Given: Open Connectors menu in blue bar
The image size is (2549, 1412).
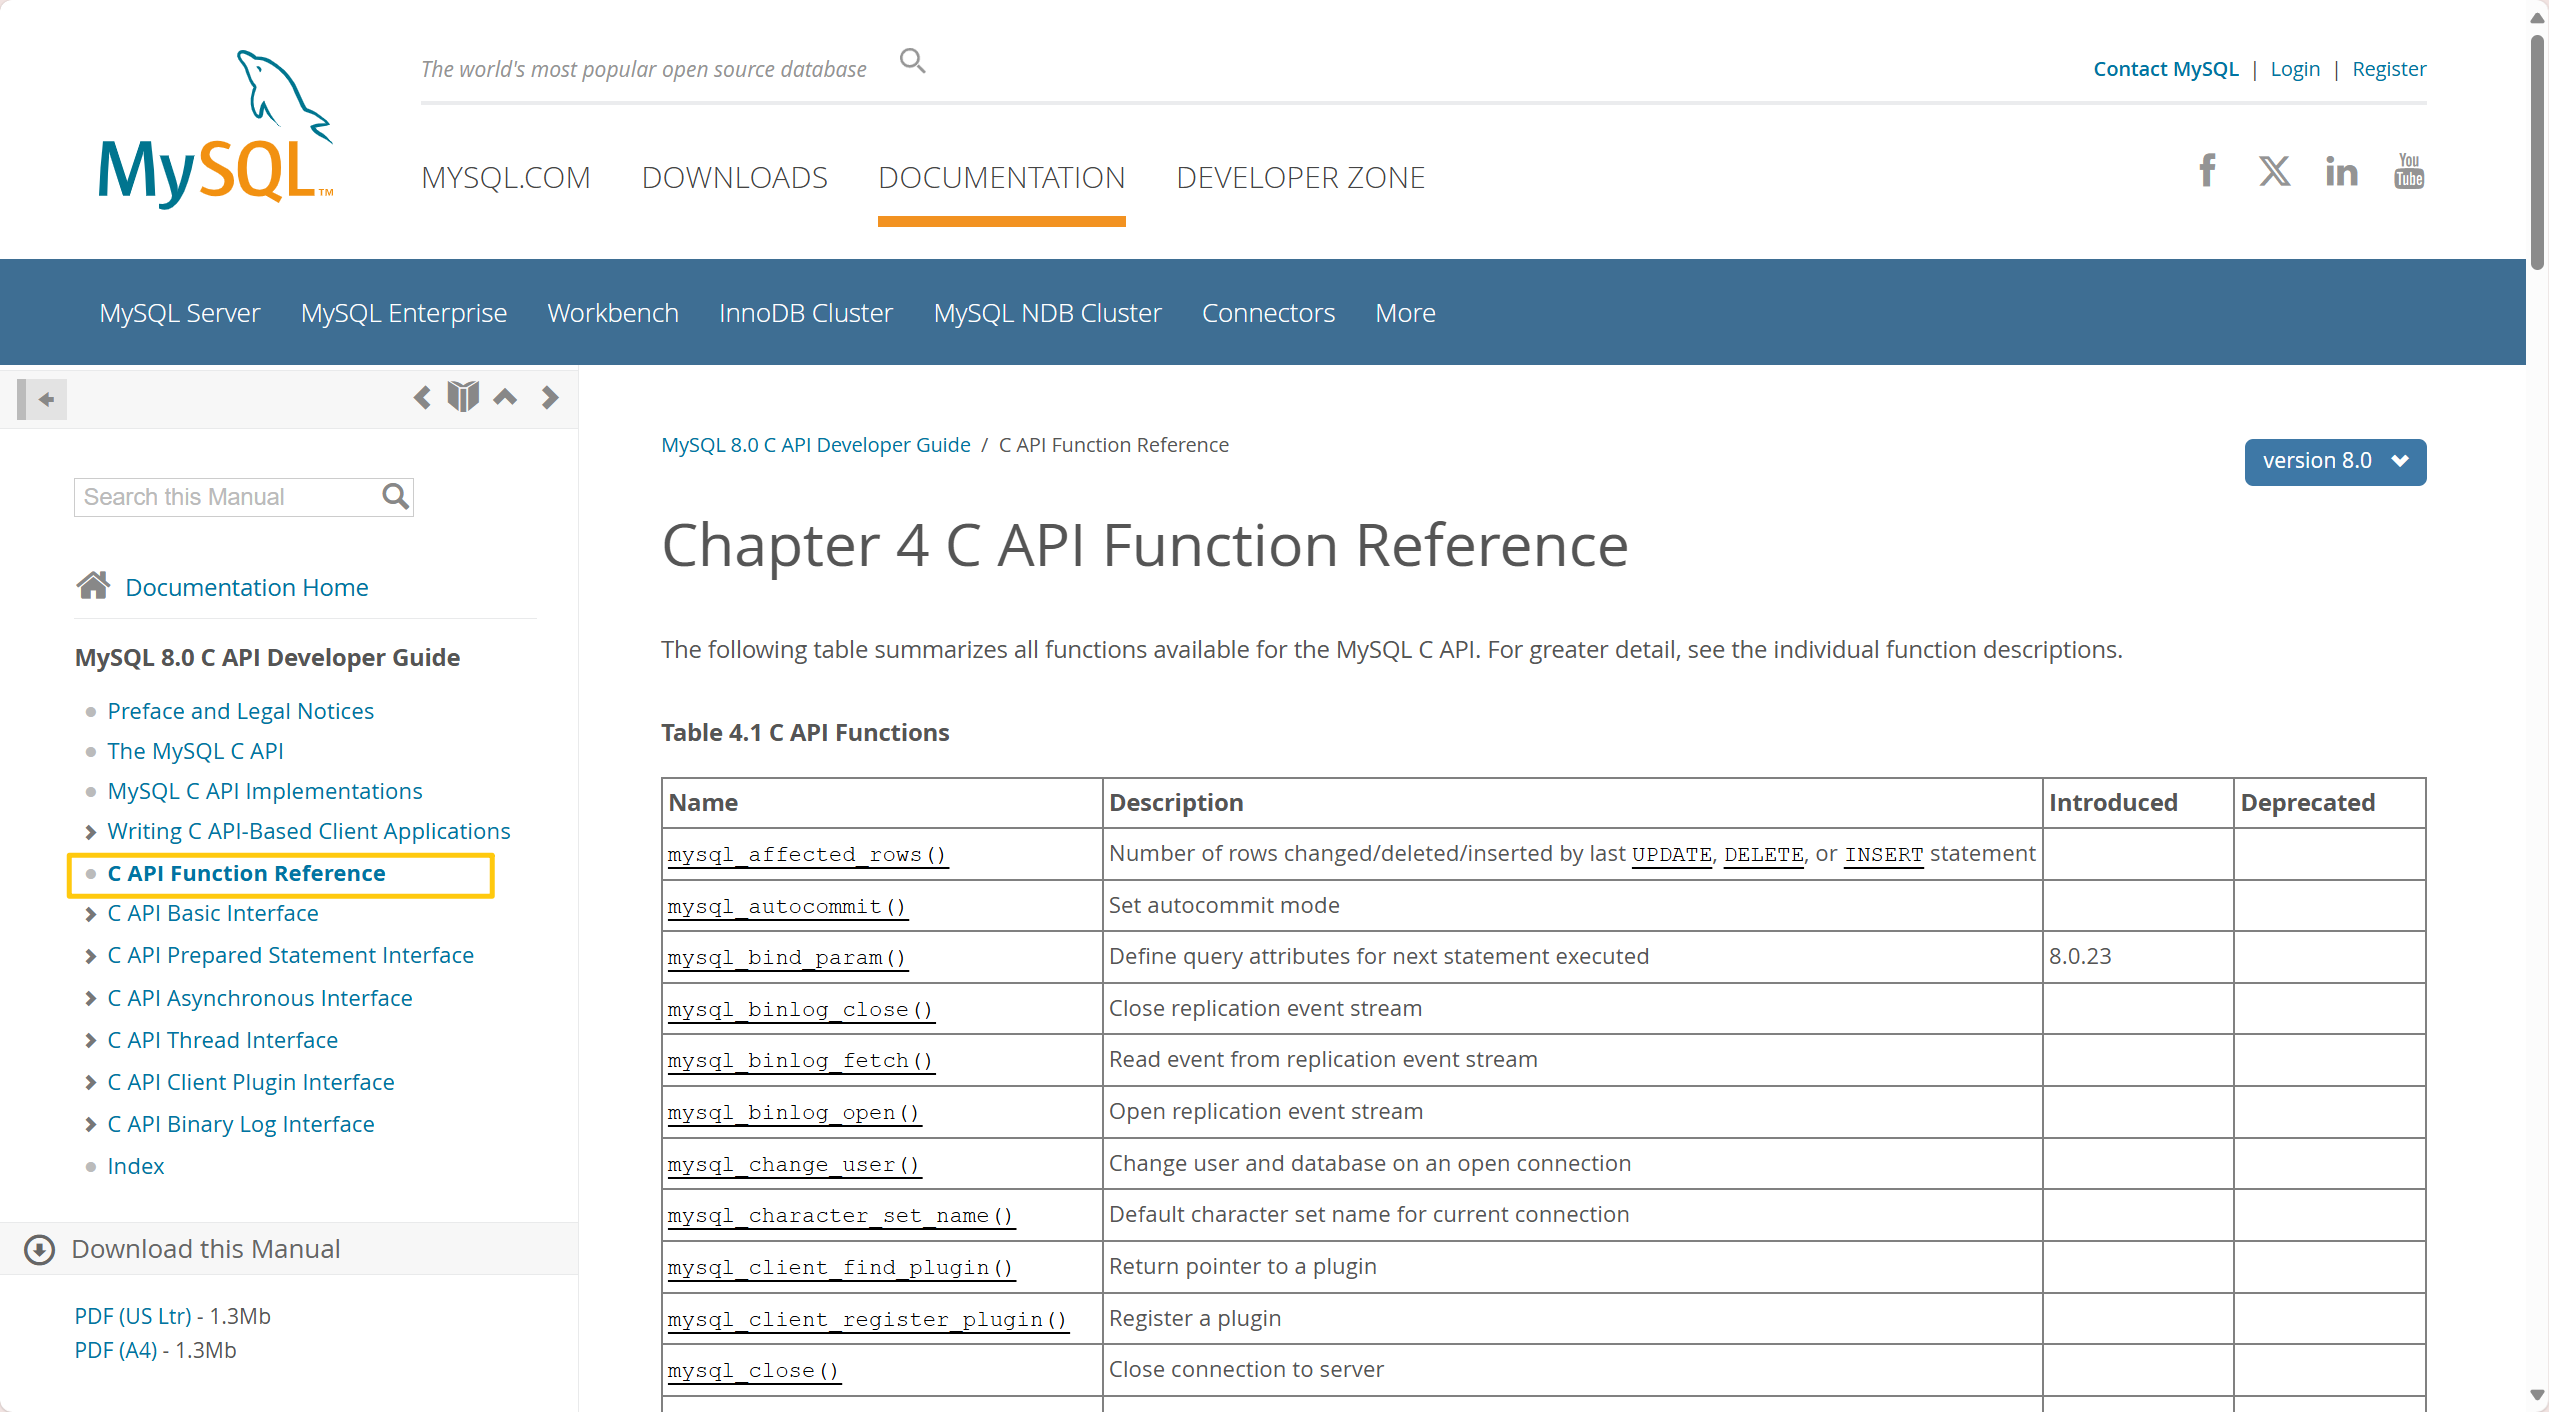Looking at the screenshot, I should click(1267, 313).
